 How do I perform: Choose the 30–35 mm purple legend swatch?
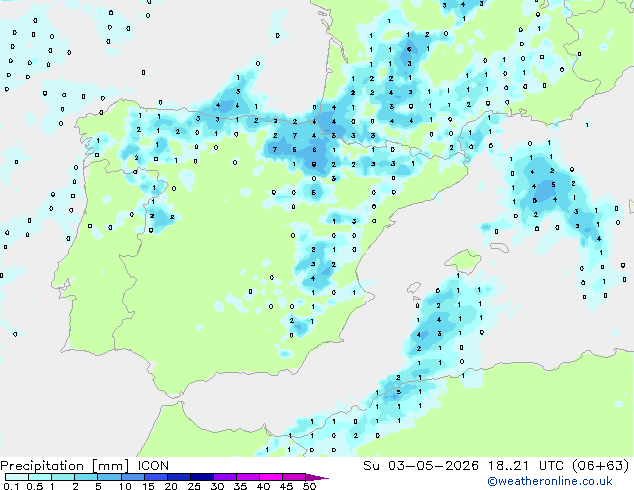tap(224, 477)
